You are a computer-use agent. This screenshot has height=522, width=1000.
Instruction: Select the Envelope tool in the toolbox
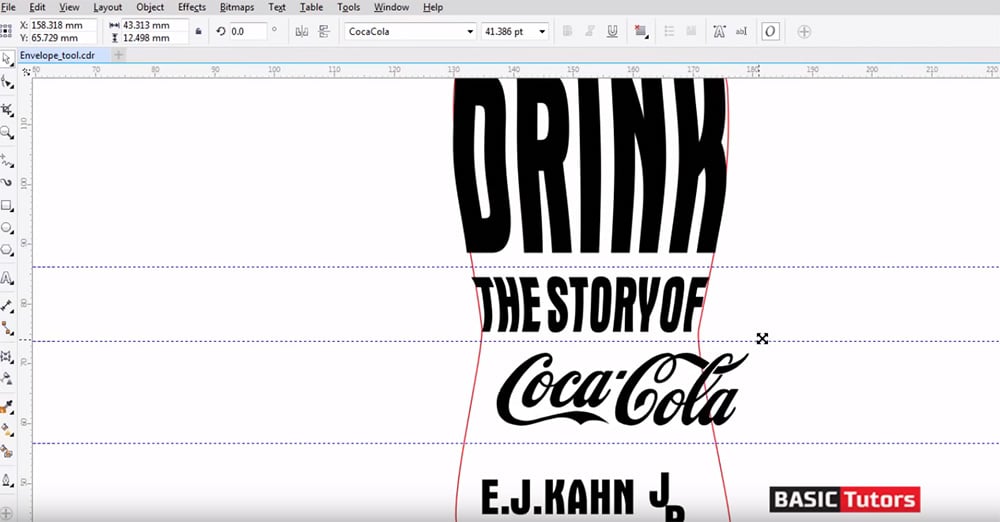coord(7,356)
